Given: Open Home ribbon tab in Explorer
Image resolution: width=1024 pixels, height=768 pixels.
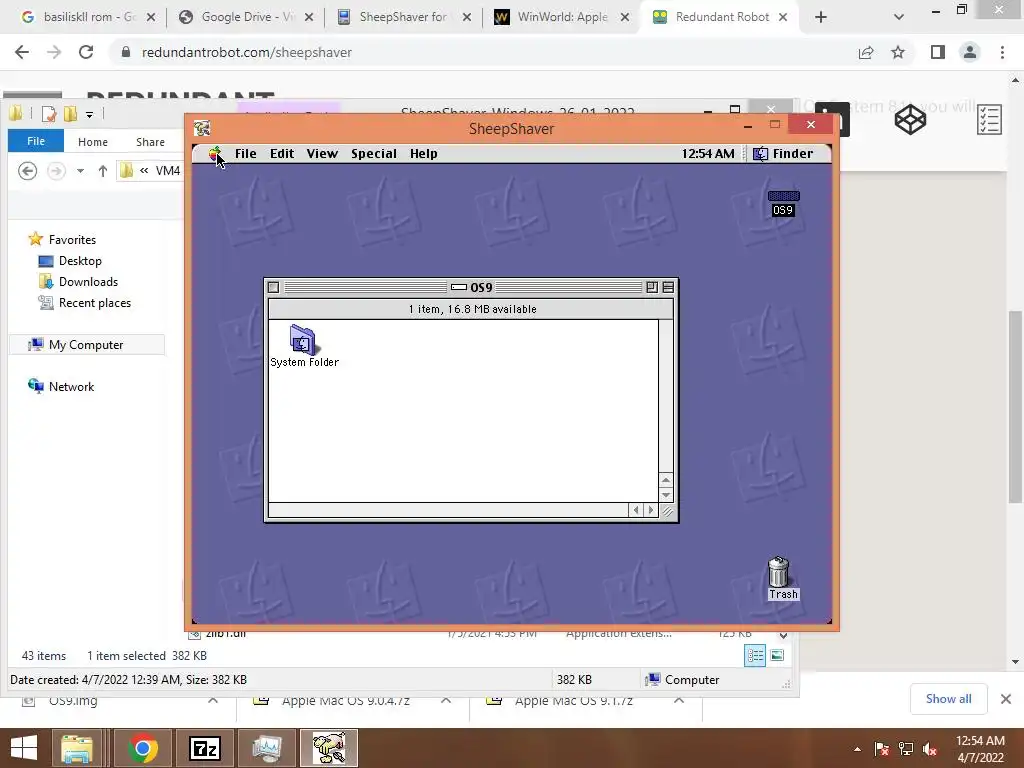Looking at the screenshot, I should point(93,142).
